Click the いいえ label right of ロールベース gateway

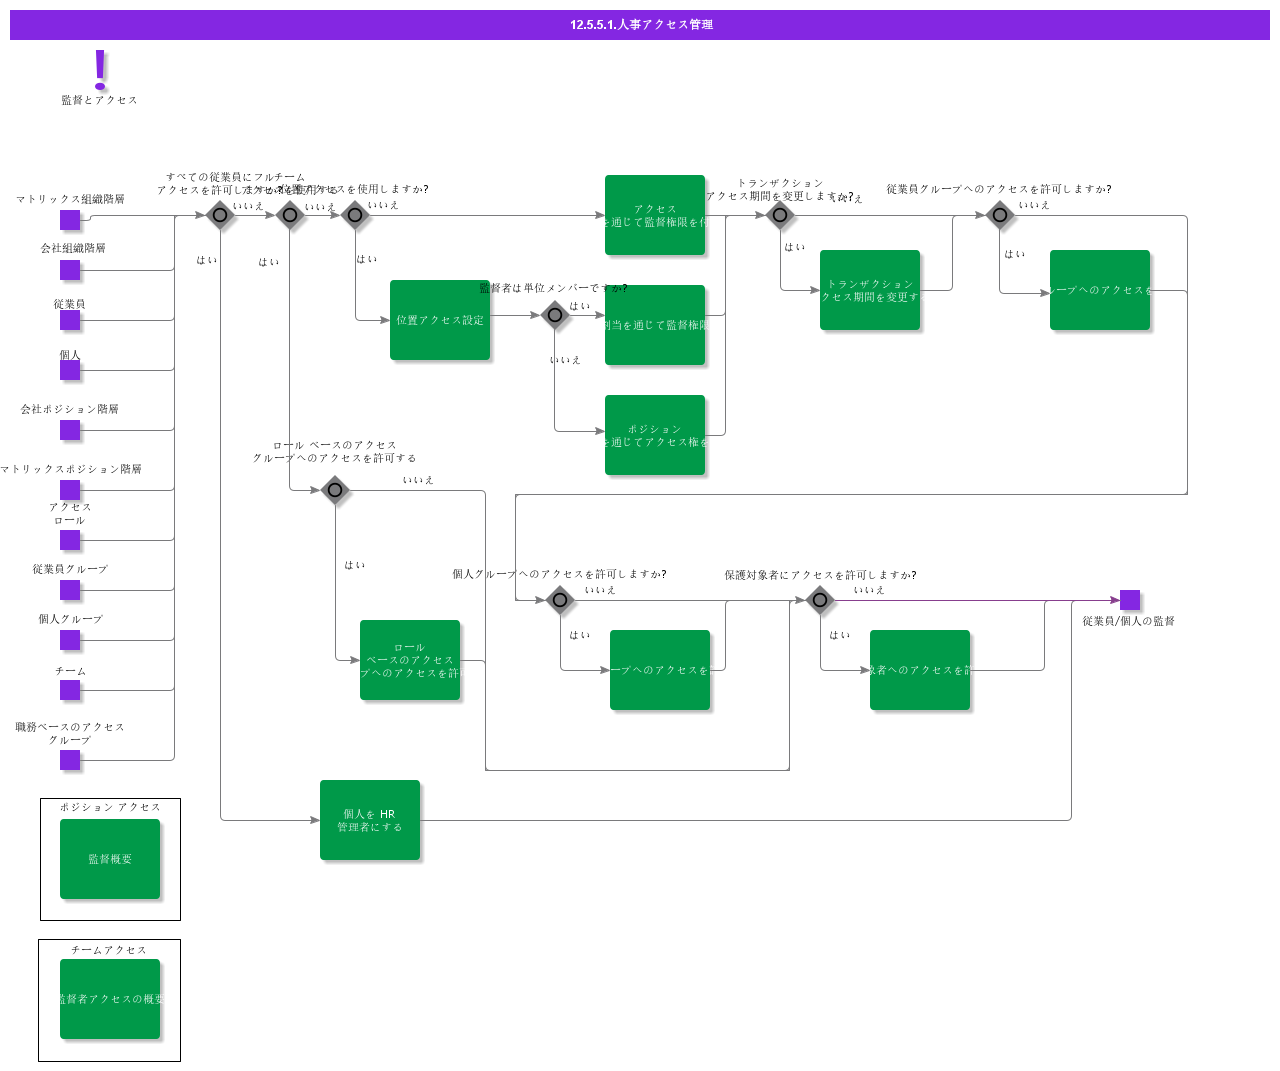pyautogui.click(x=418, y=480)
